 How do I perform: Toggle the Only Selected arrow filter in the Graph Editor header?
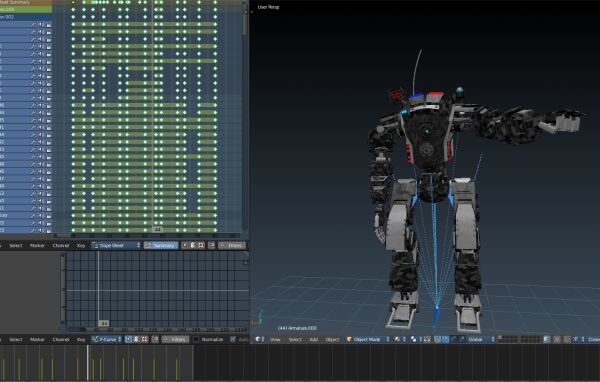pos(128,340)
